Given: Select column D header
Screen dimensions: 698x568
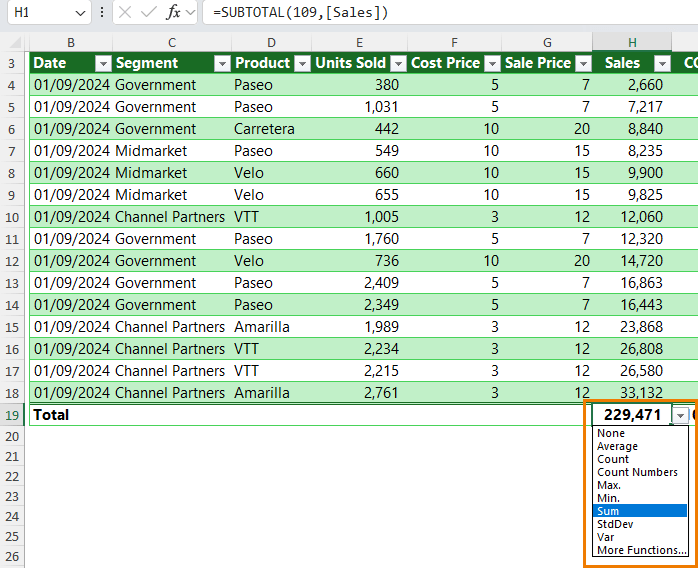Looking at the screenshot, I should tap(271, 43).
